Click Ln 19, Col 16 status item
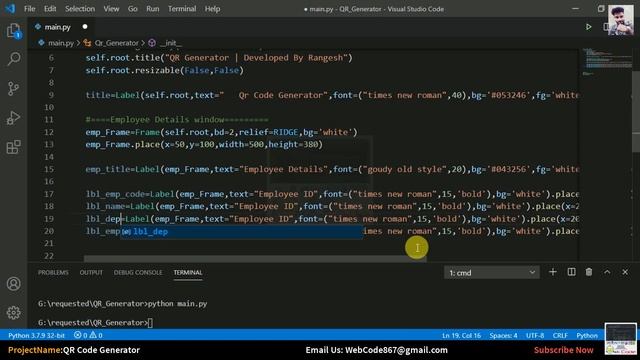Screen dimensions: 640x360 [461, 335]
